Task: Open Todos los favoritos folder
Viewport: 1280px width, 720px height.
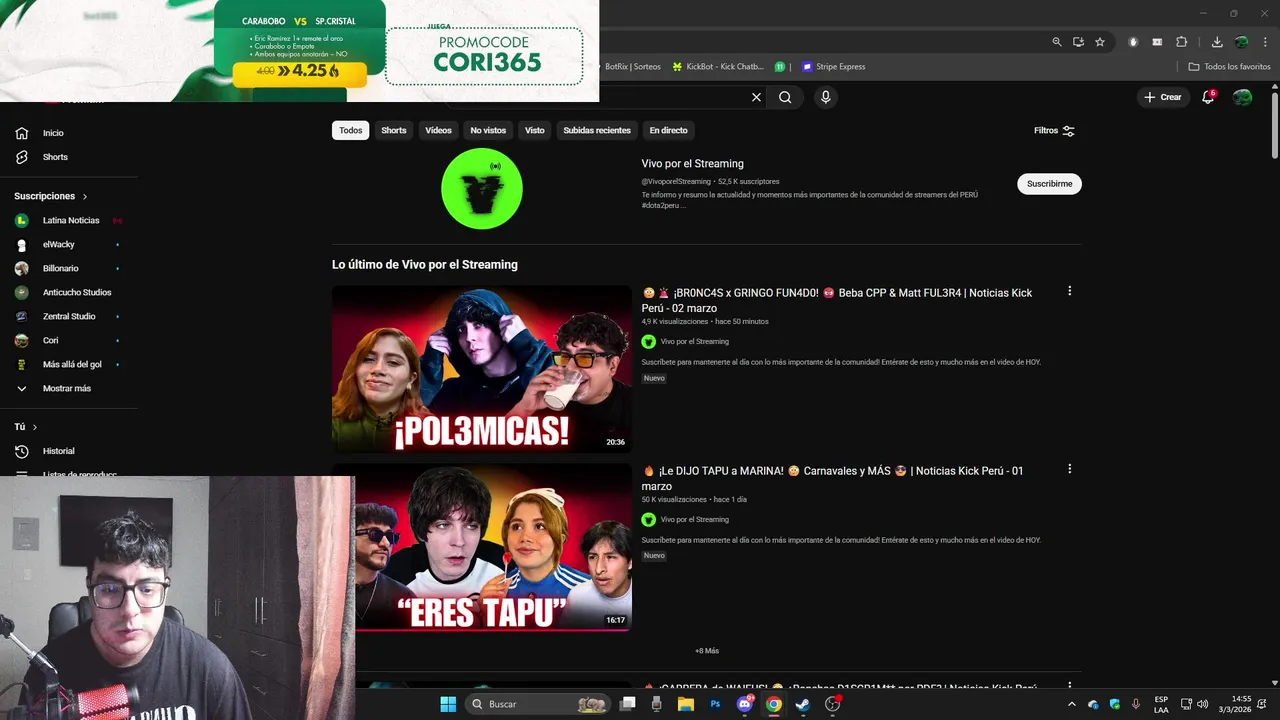Action: 1229,67
